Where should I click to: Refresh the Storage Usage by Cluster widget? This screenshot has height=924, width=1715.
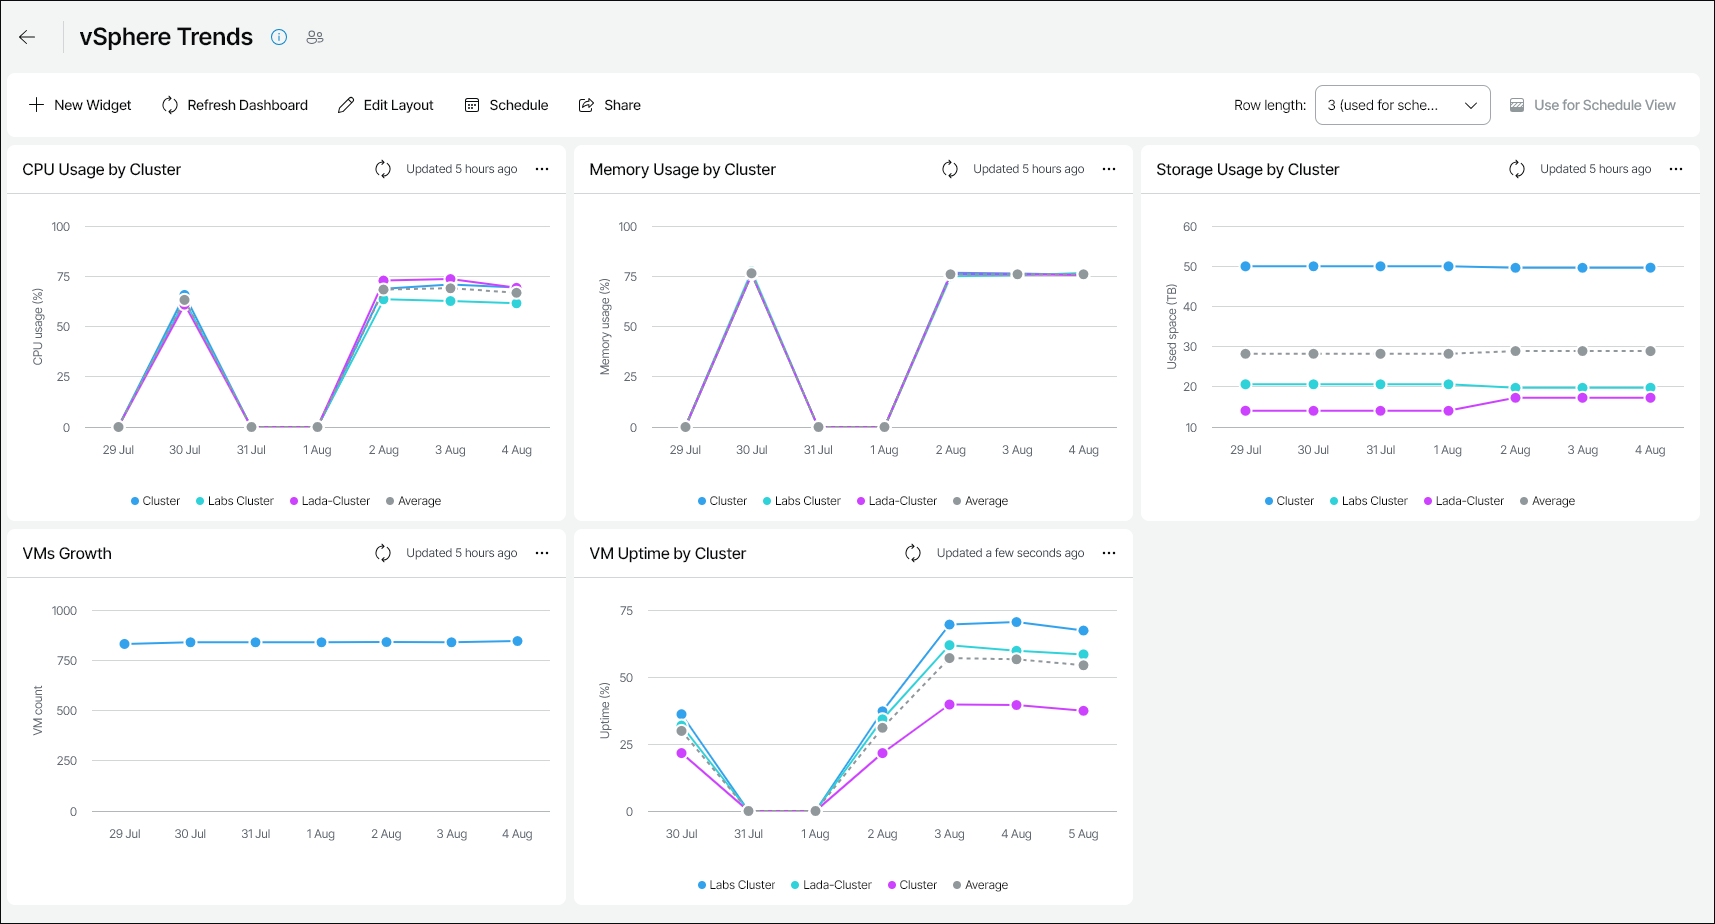pos(1517,169)
